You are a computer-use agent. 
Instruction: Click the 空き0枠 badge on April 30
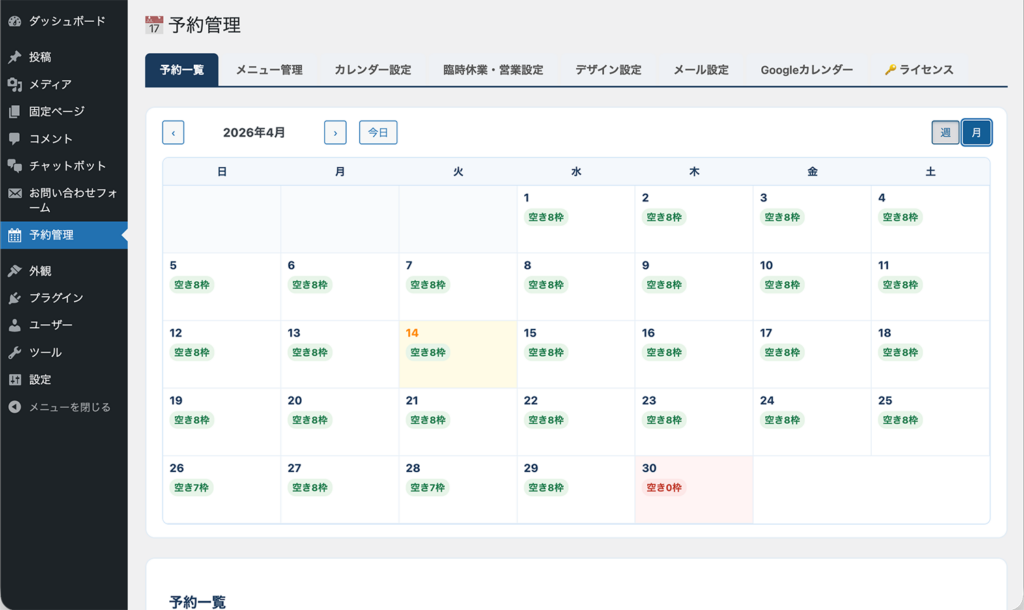[x=666, y=487]
